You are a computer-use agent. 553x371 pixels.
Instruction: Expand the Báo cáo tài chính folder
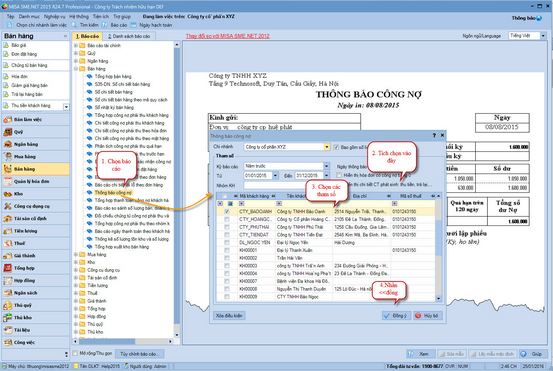tap(75, 45)
